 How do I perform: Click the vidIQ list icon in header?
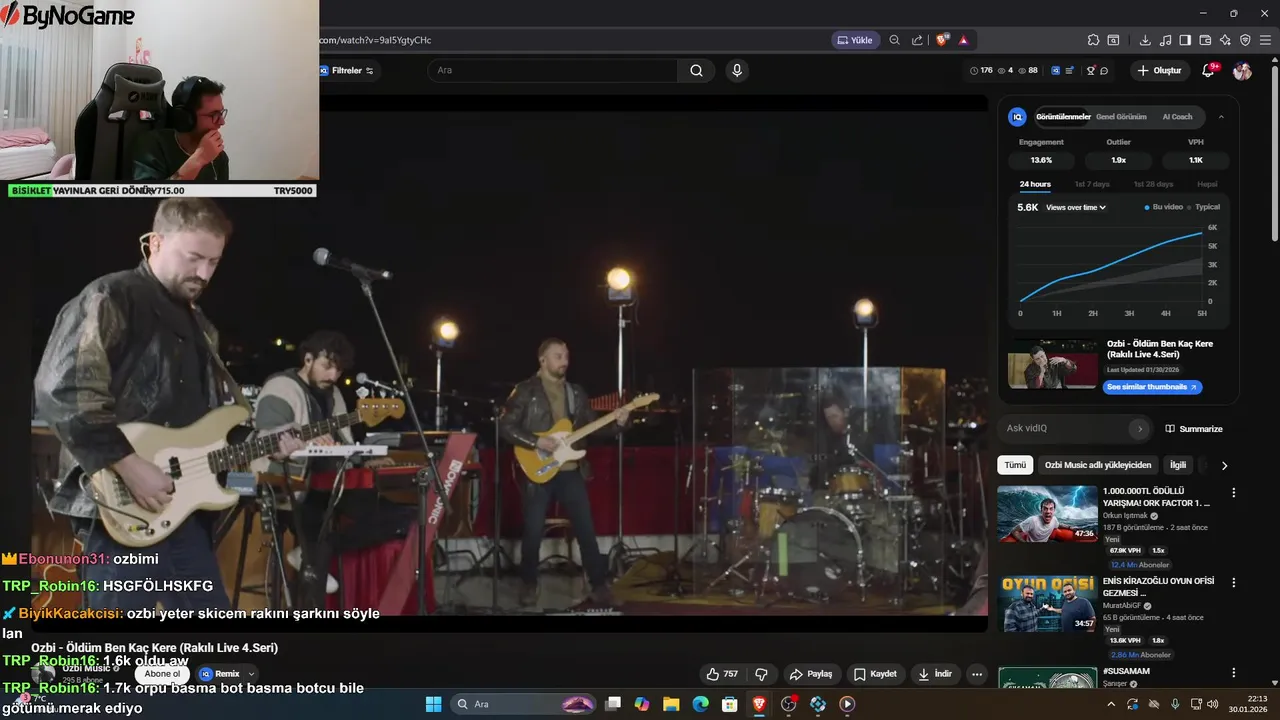[x=1070, y=70]
